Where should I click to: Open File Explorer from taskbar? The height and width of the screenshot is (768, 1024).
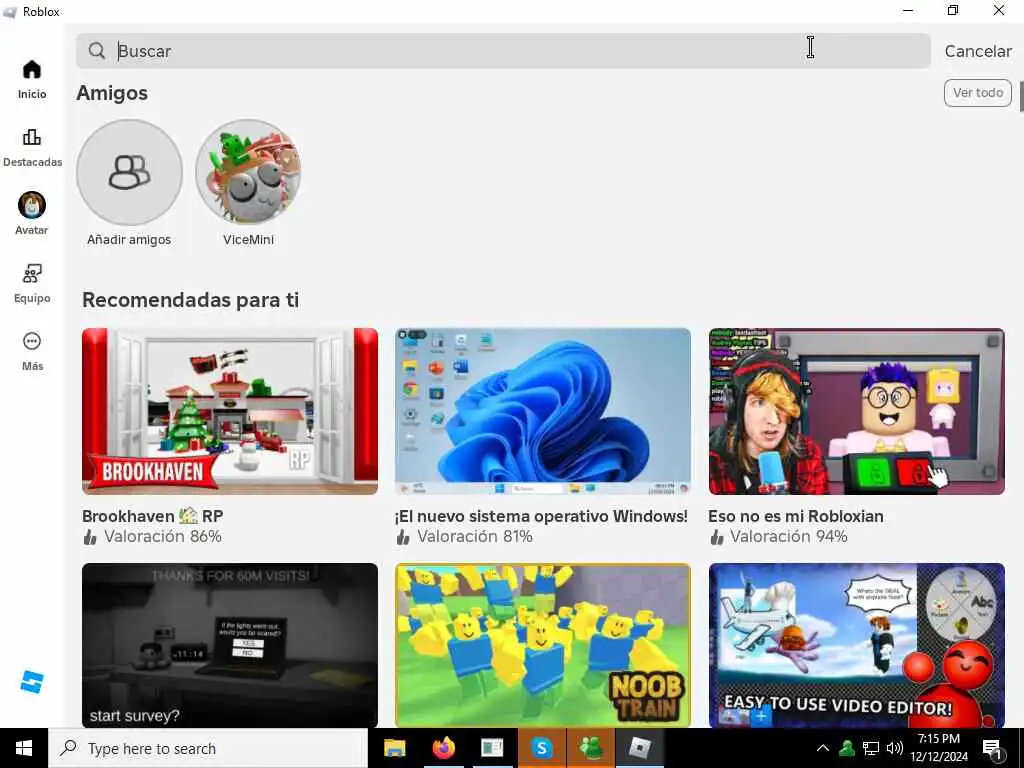(x=394, y=748)
